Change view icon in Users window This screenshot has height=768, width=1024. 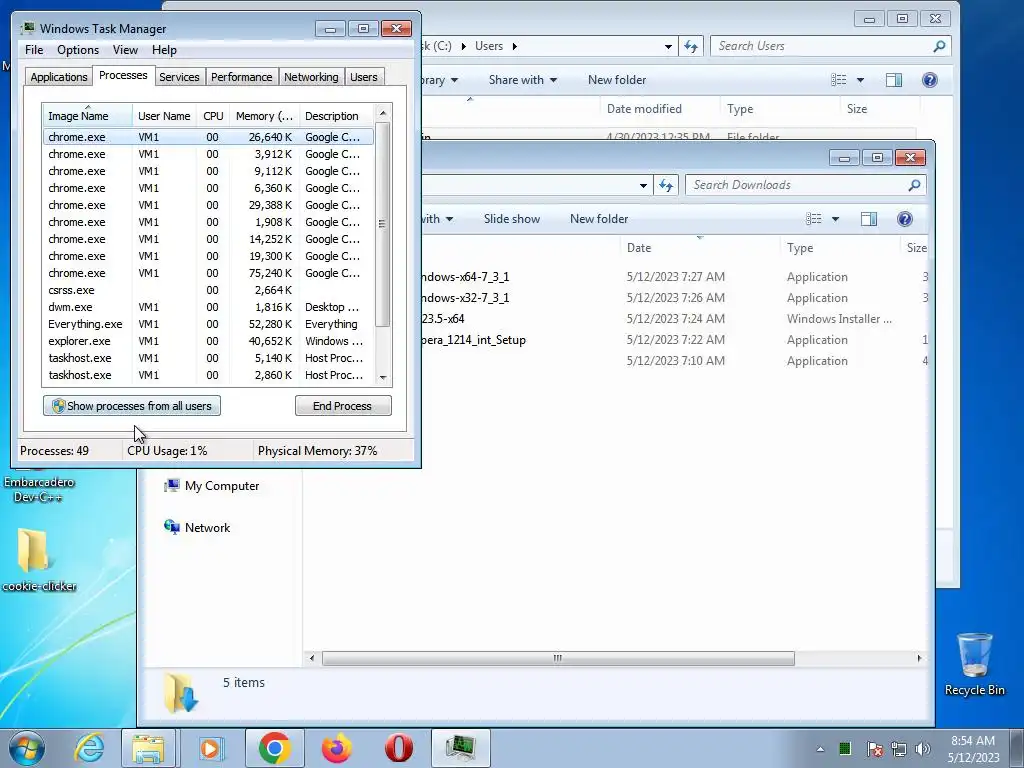[839, 80]
